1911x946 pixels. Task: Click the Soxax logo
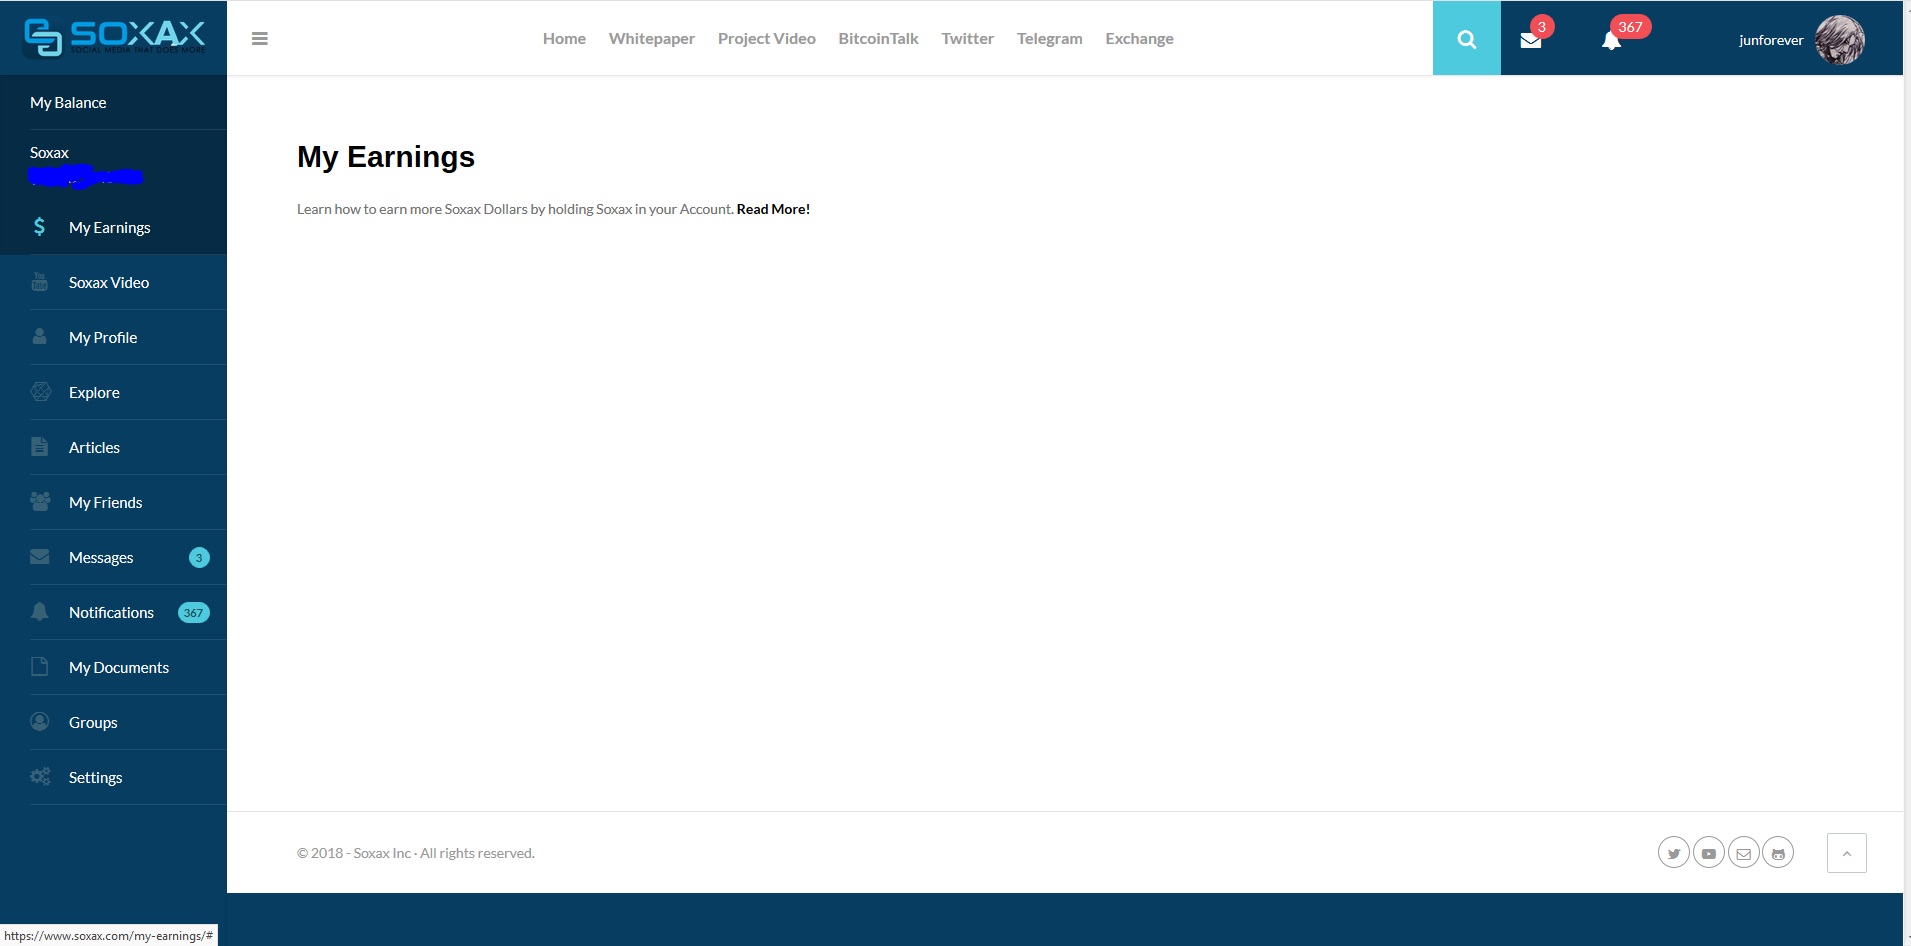(x=114, y=38)
